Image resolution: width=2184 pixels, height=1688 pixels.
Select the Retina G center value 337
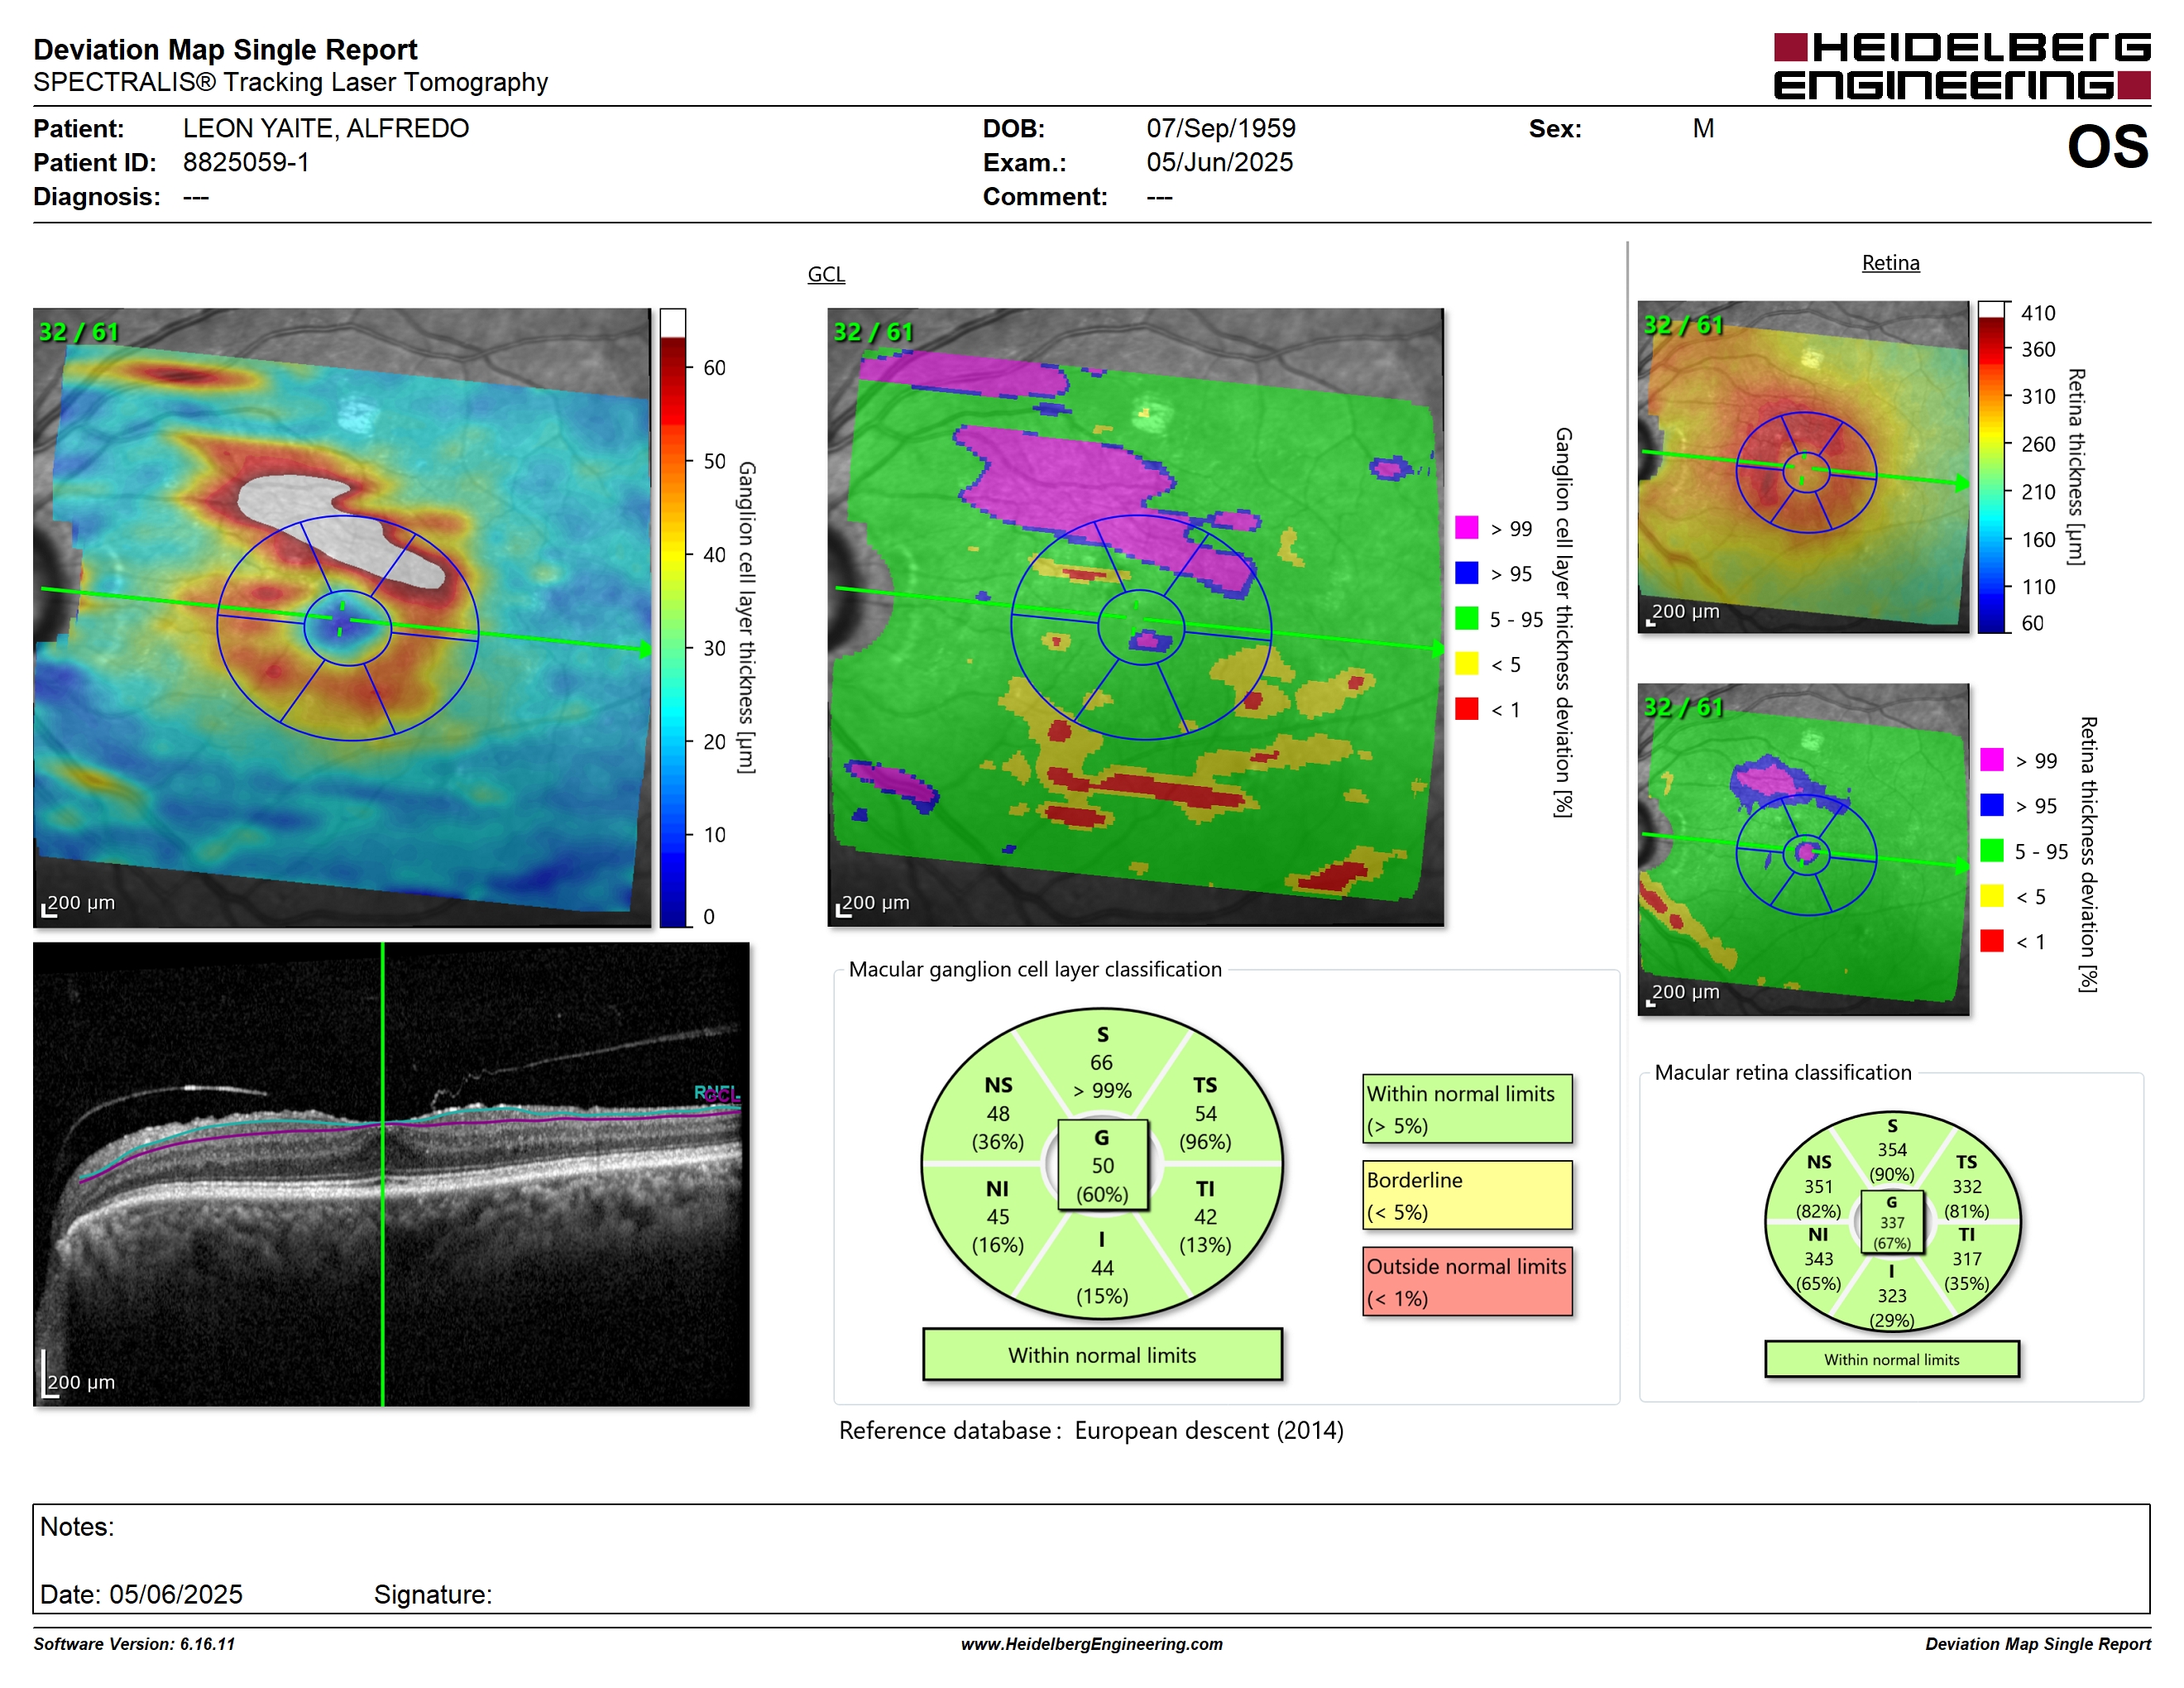point(1891,1222)
